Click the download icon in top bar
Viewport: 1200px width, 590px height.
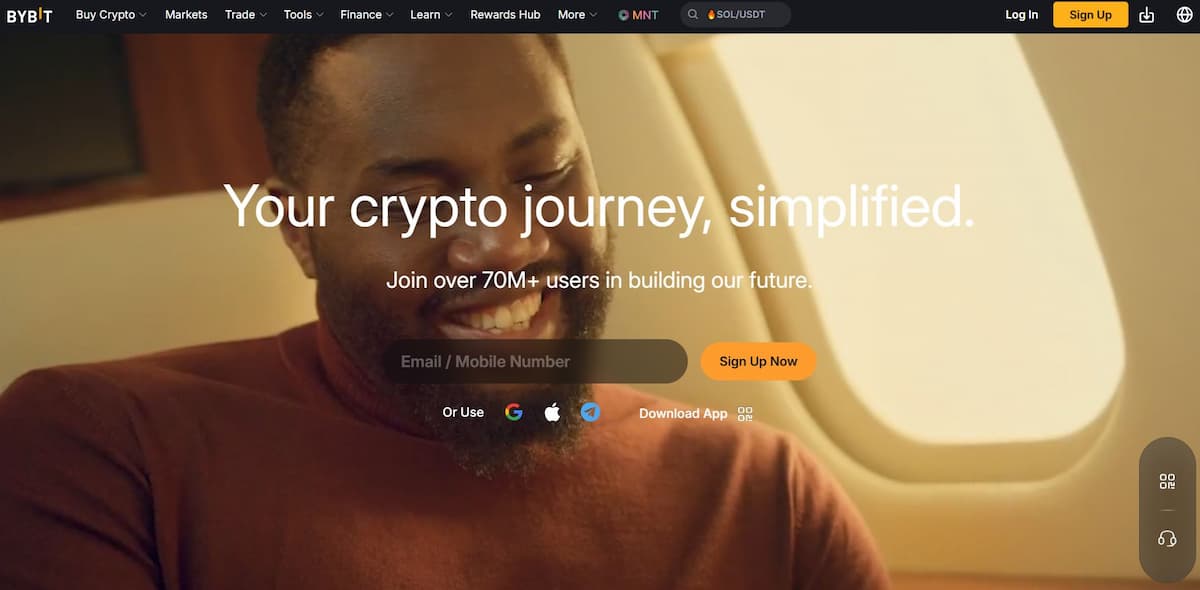coord(1147,15)
